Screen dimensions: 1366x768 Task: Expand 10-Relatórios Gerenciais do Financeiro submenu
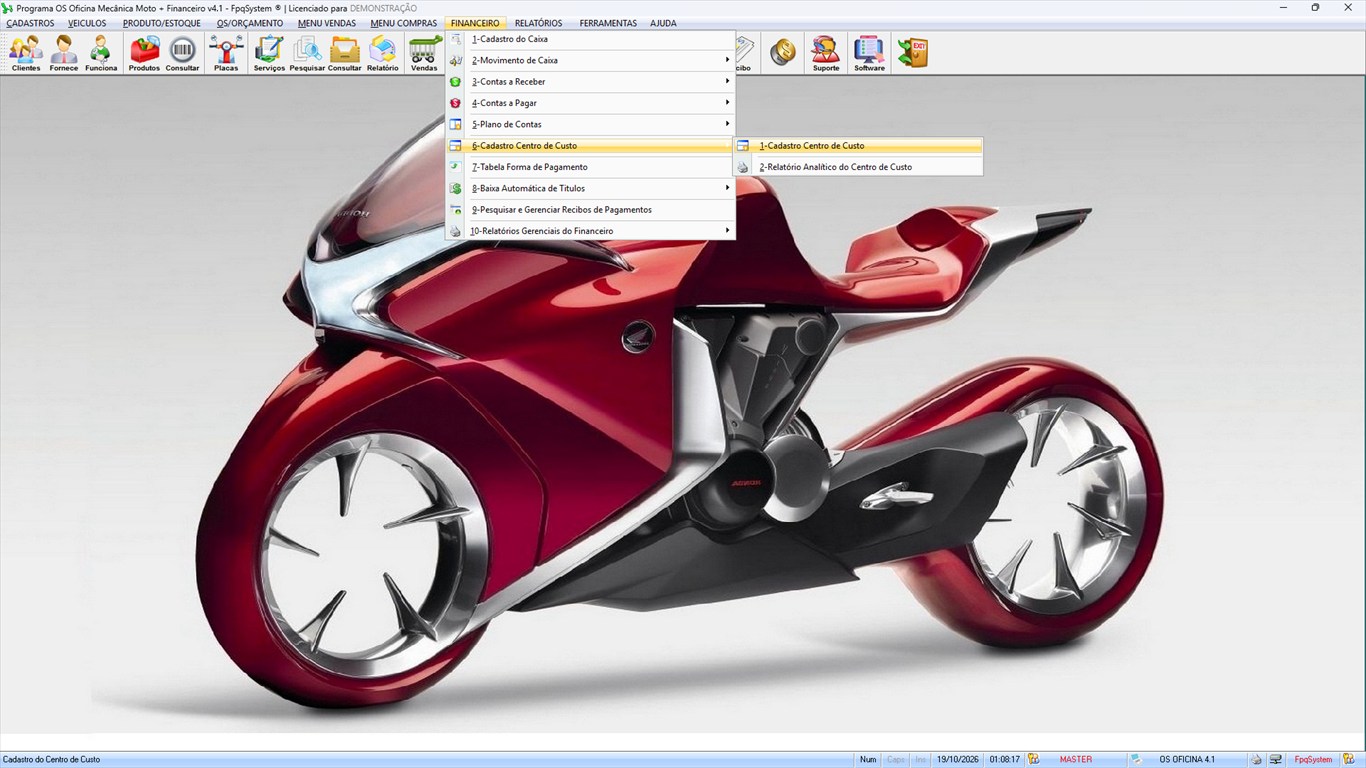(590, 231)
